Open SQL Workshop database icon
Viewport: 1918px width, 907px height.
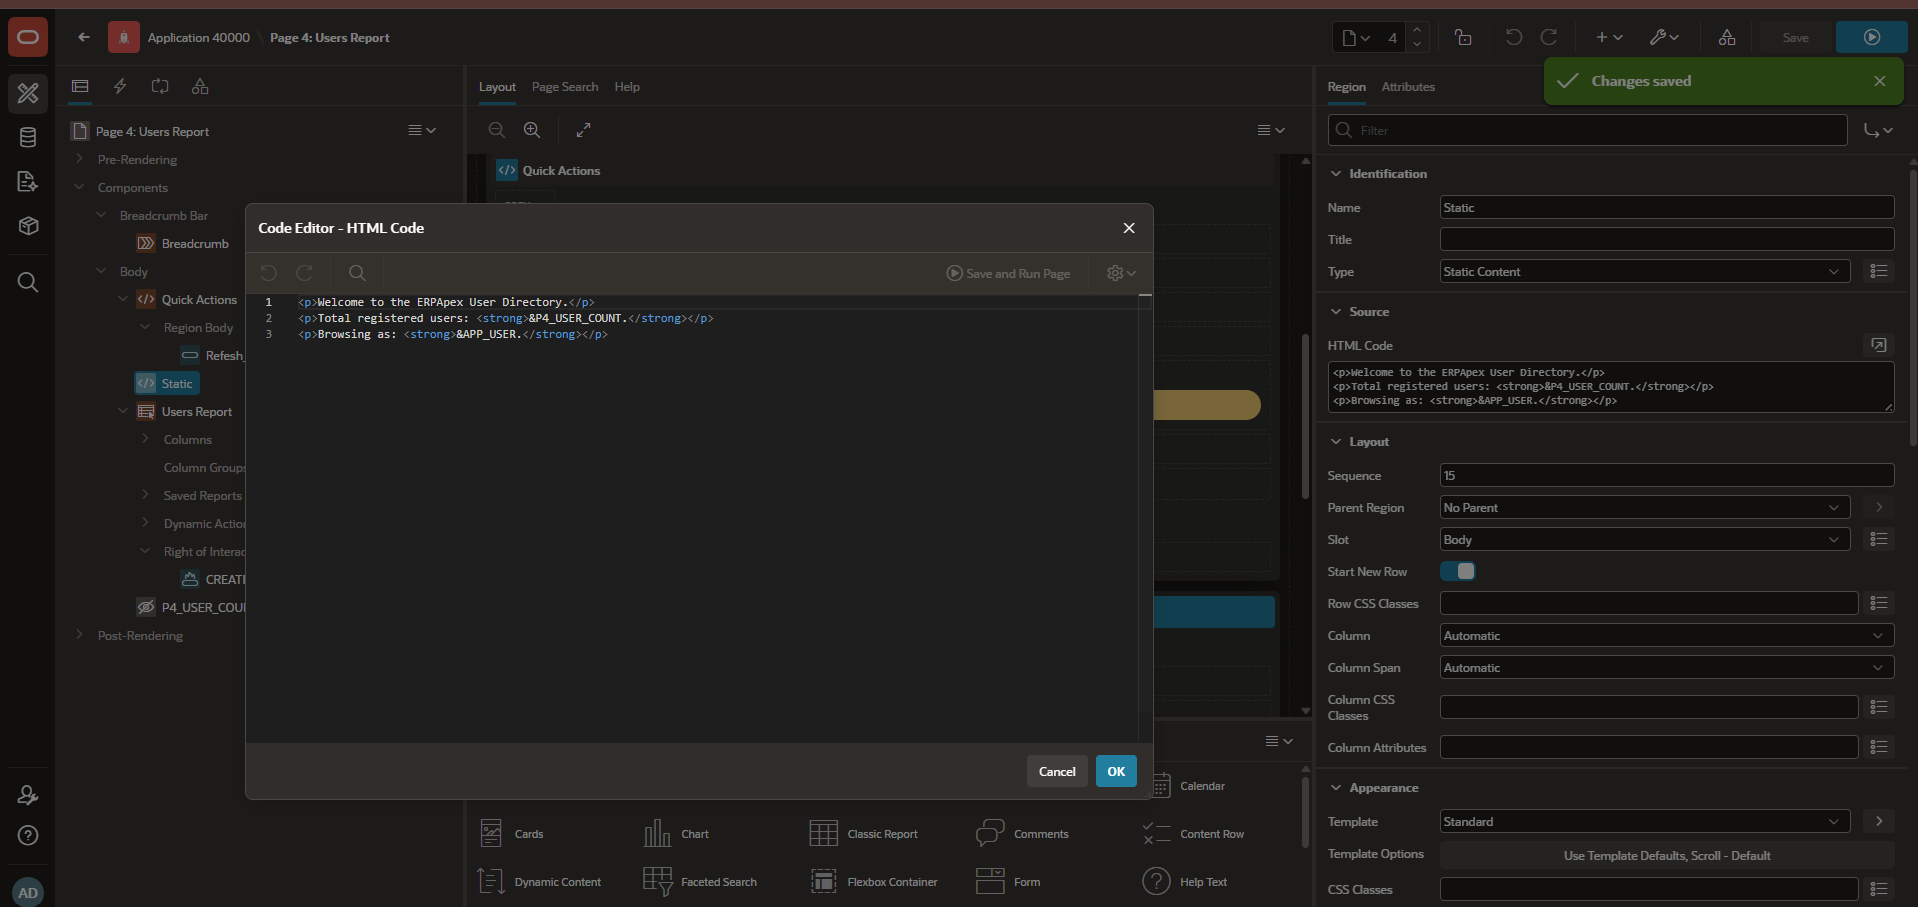(28, 138)
